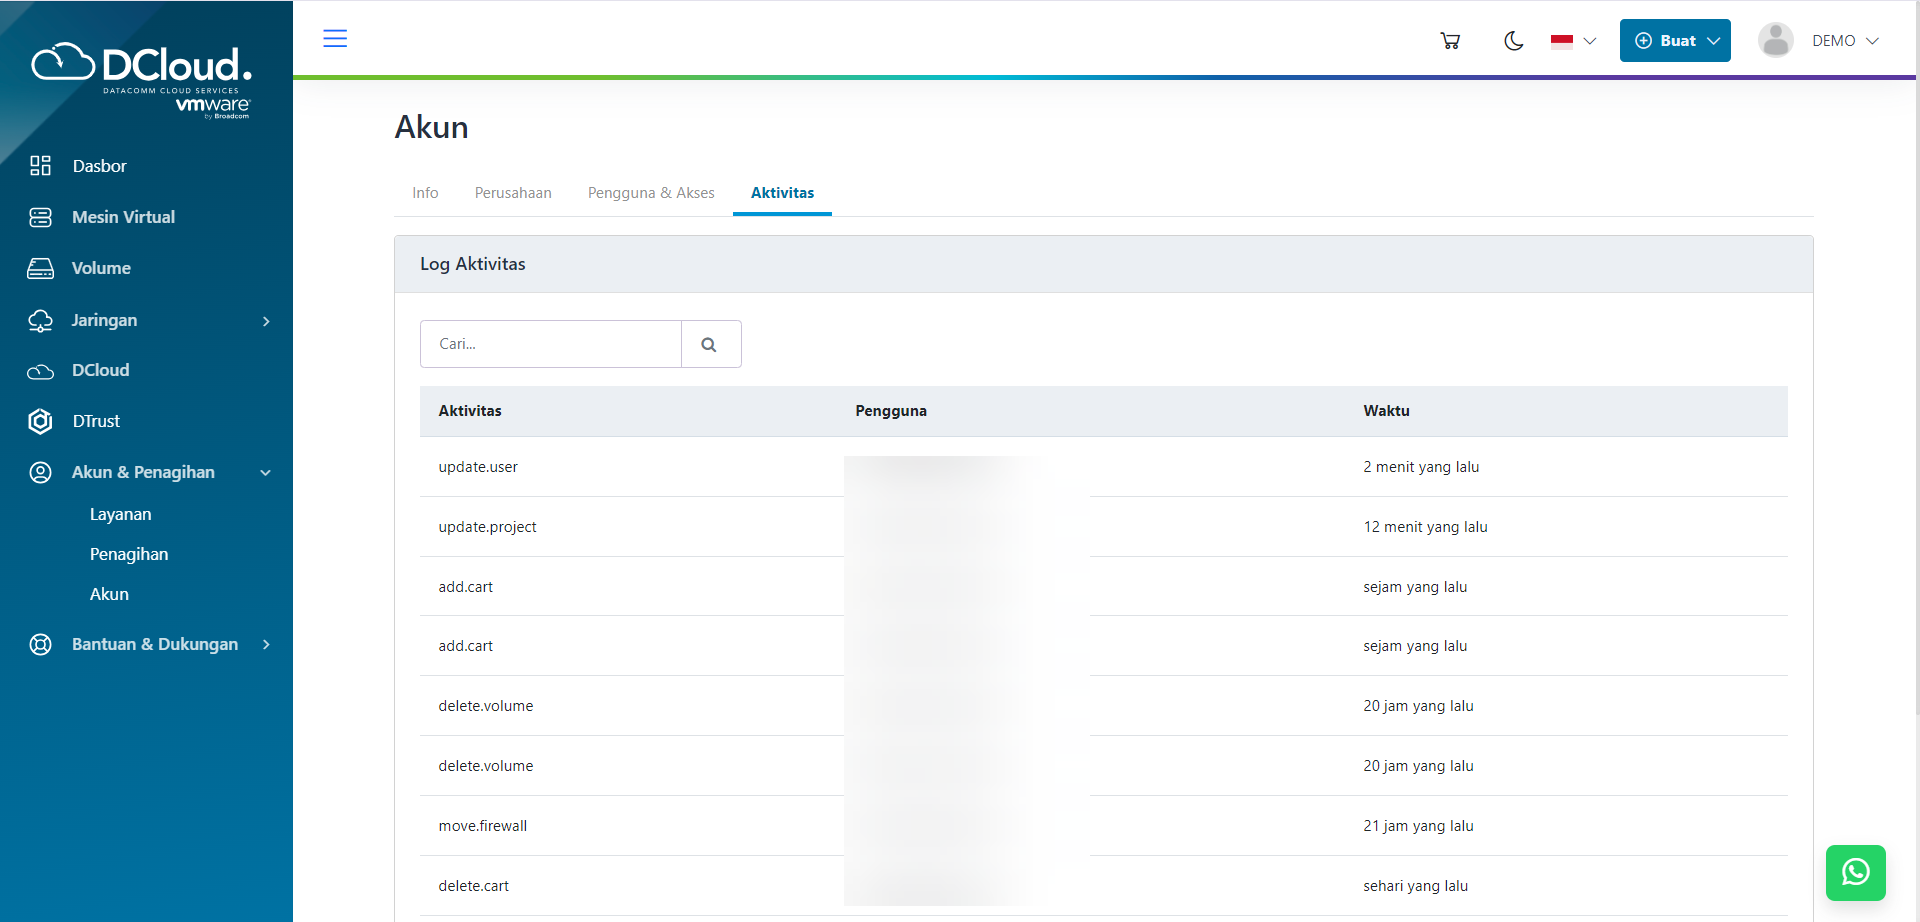Open WhatsApp chat button
Image resolution: width=1920 pixels, height=922 pixels.
(1855, 872)
